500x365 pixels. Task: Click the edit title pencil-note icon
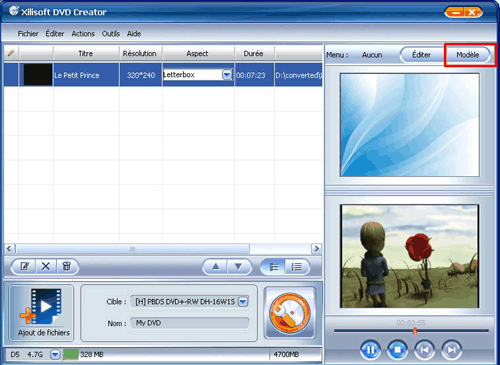pyautogui.click(x=25, y=266)
